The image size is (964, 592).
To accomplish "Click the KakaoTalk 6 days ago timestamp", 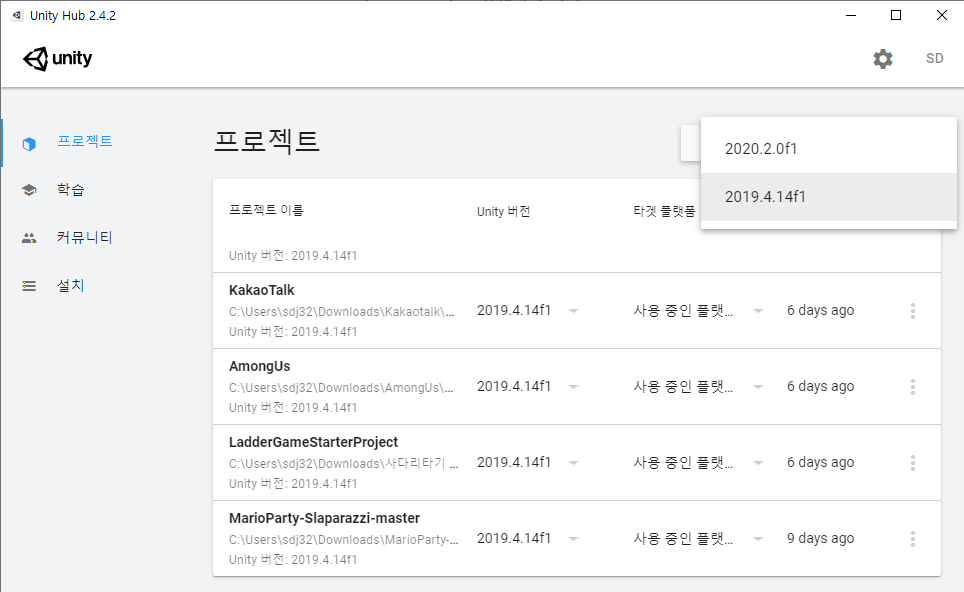I will point(820,310).
